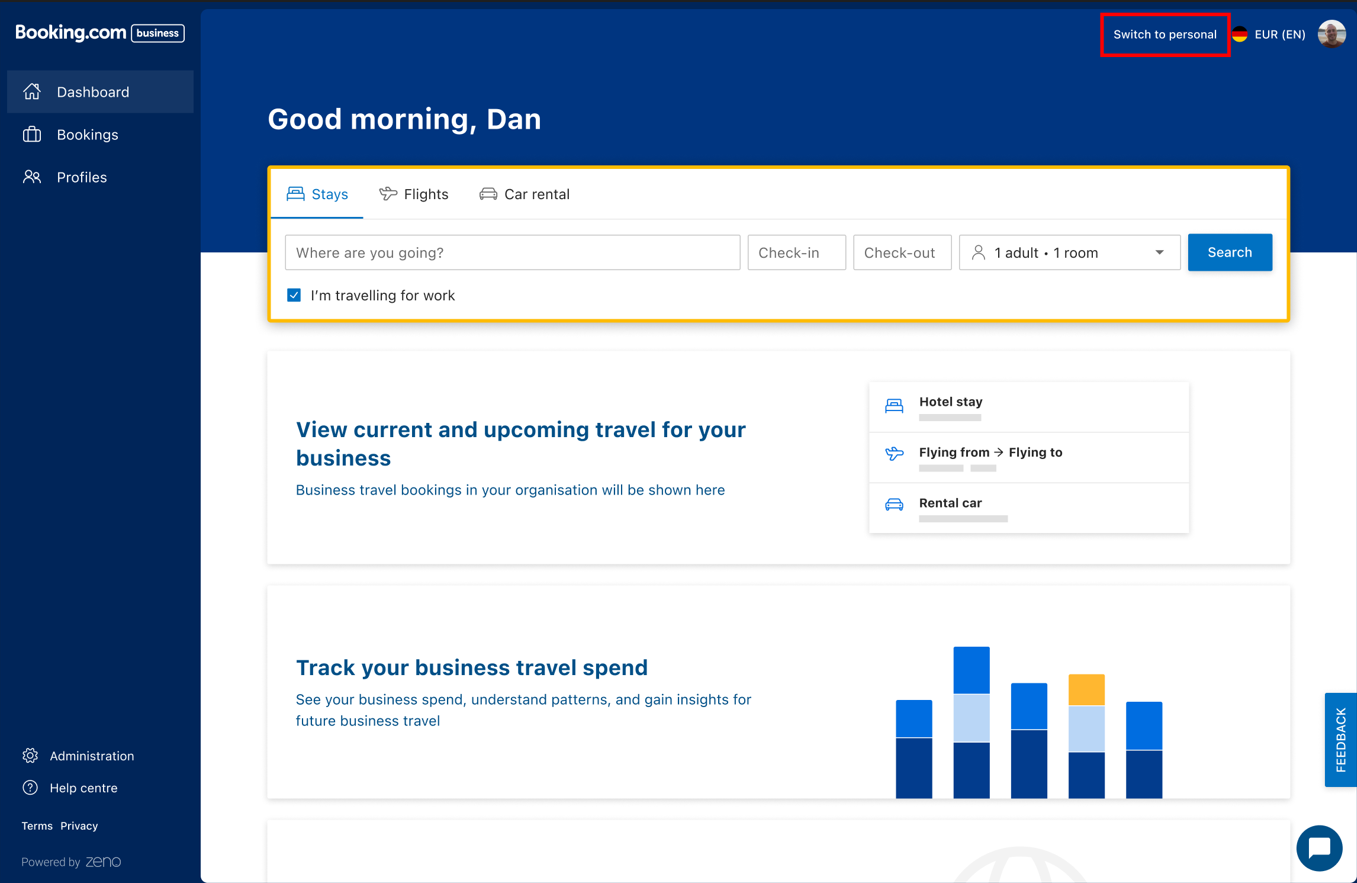
Task: Switch to personal account mode
Action: (1164, 33)
